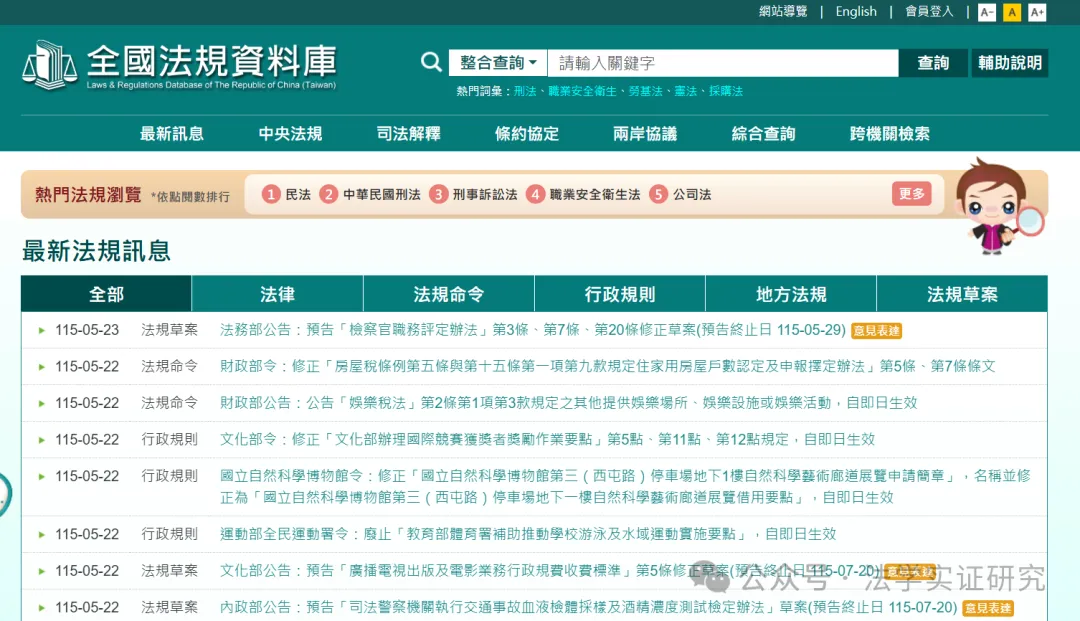Open 國立自然科學博物館令 notice

tap(625, 487)
